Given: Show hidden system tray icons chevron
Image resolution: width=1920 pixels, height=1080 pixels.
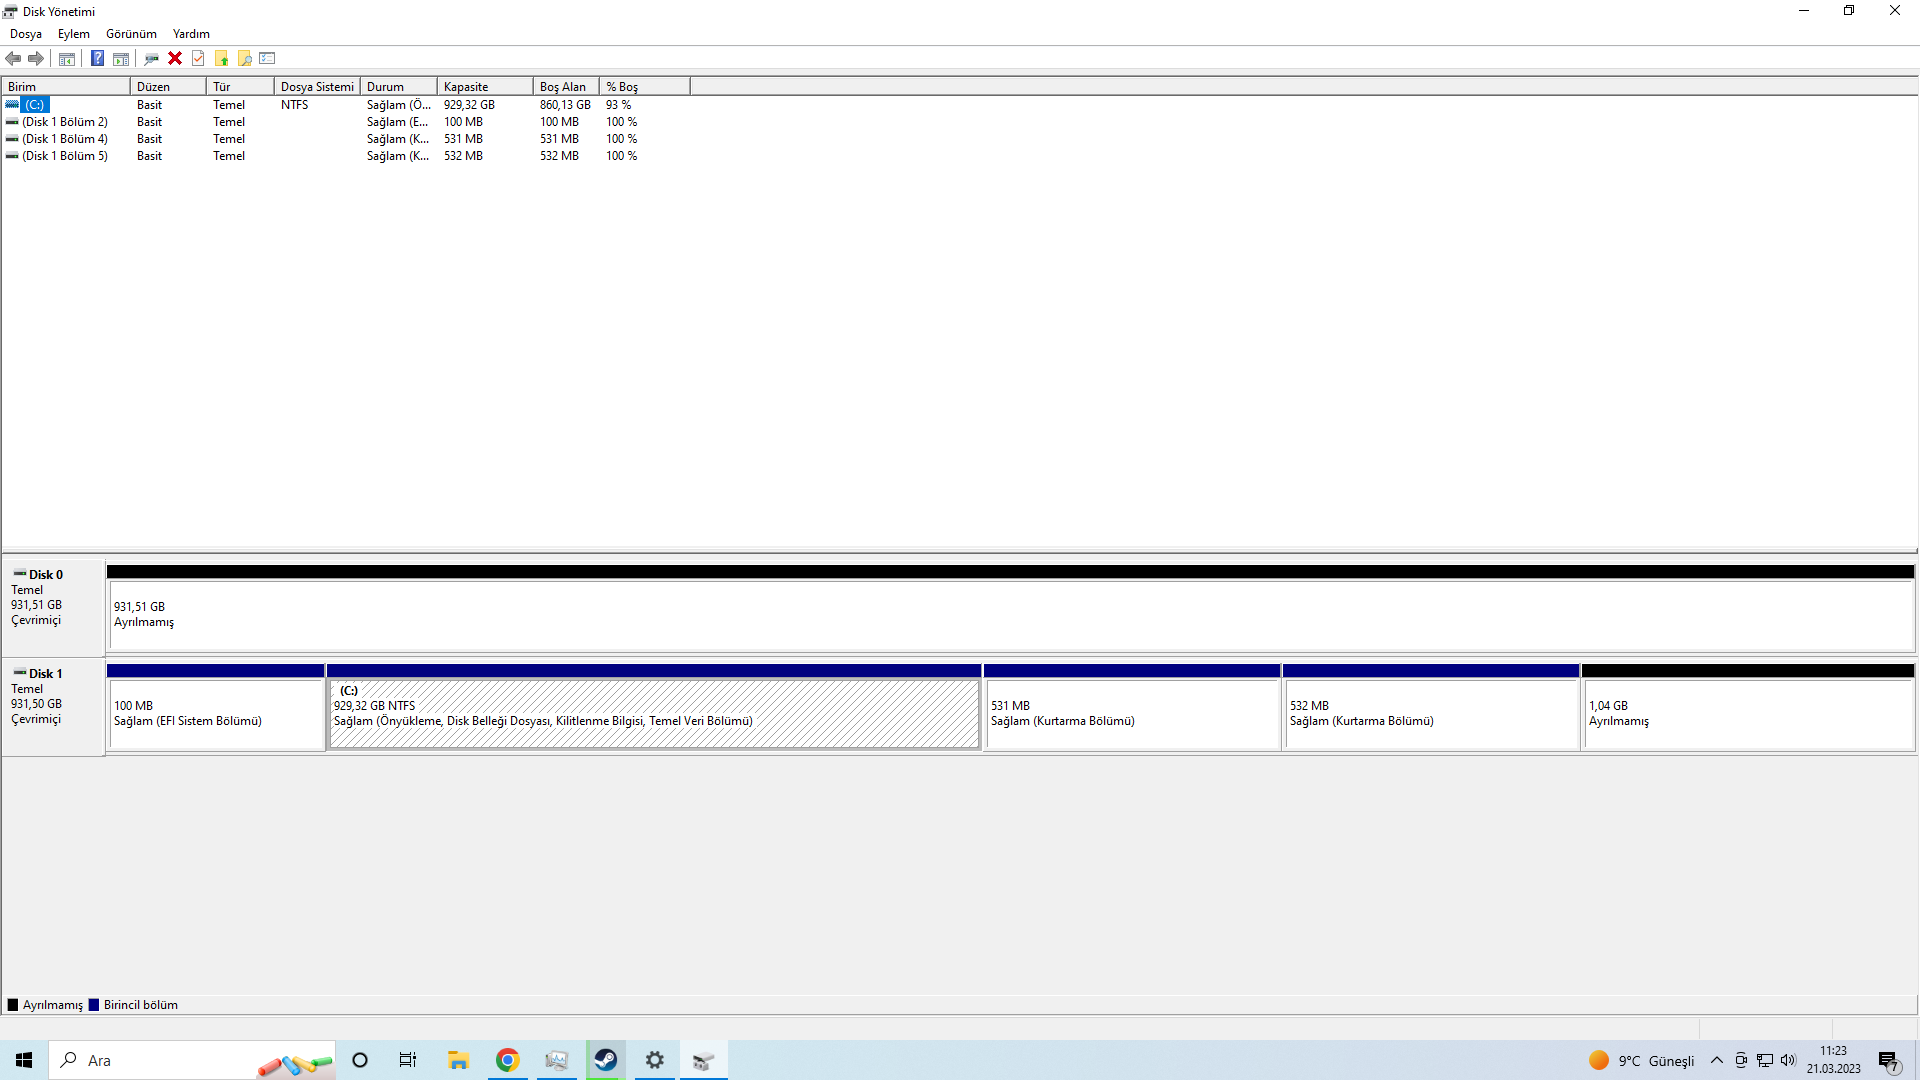Looking at the screenshot, I should [x=1717, y=1061].
